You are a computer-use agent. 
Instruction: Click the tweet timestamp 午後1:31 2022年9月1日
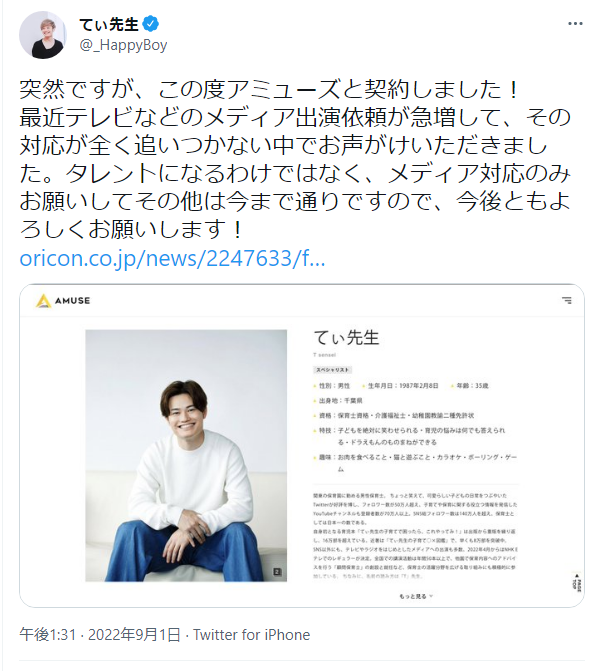[100, 635]
